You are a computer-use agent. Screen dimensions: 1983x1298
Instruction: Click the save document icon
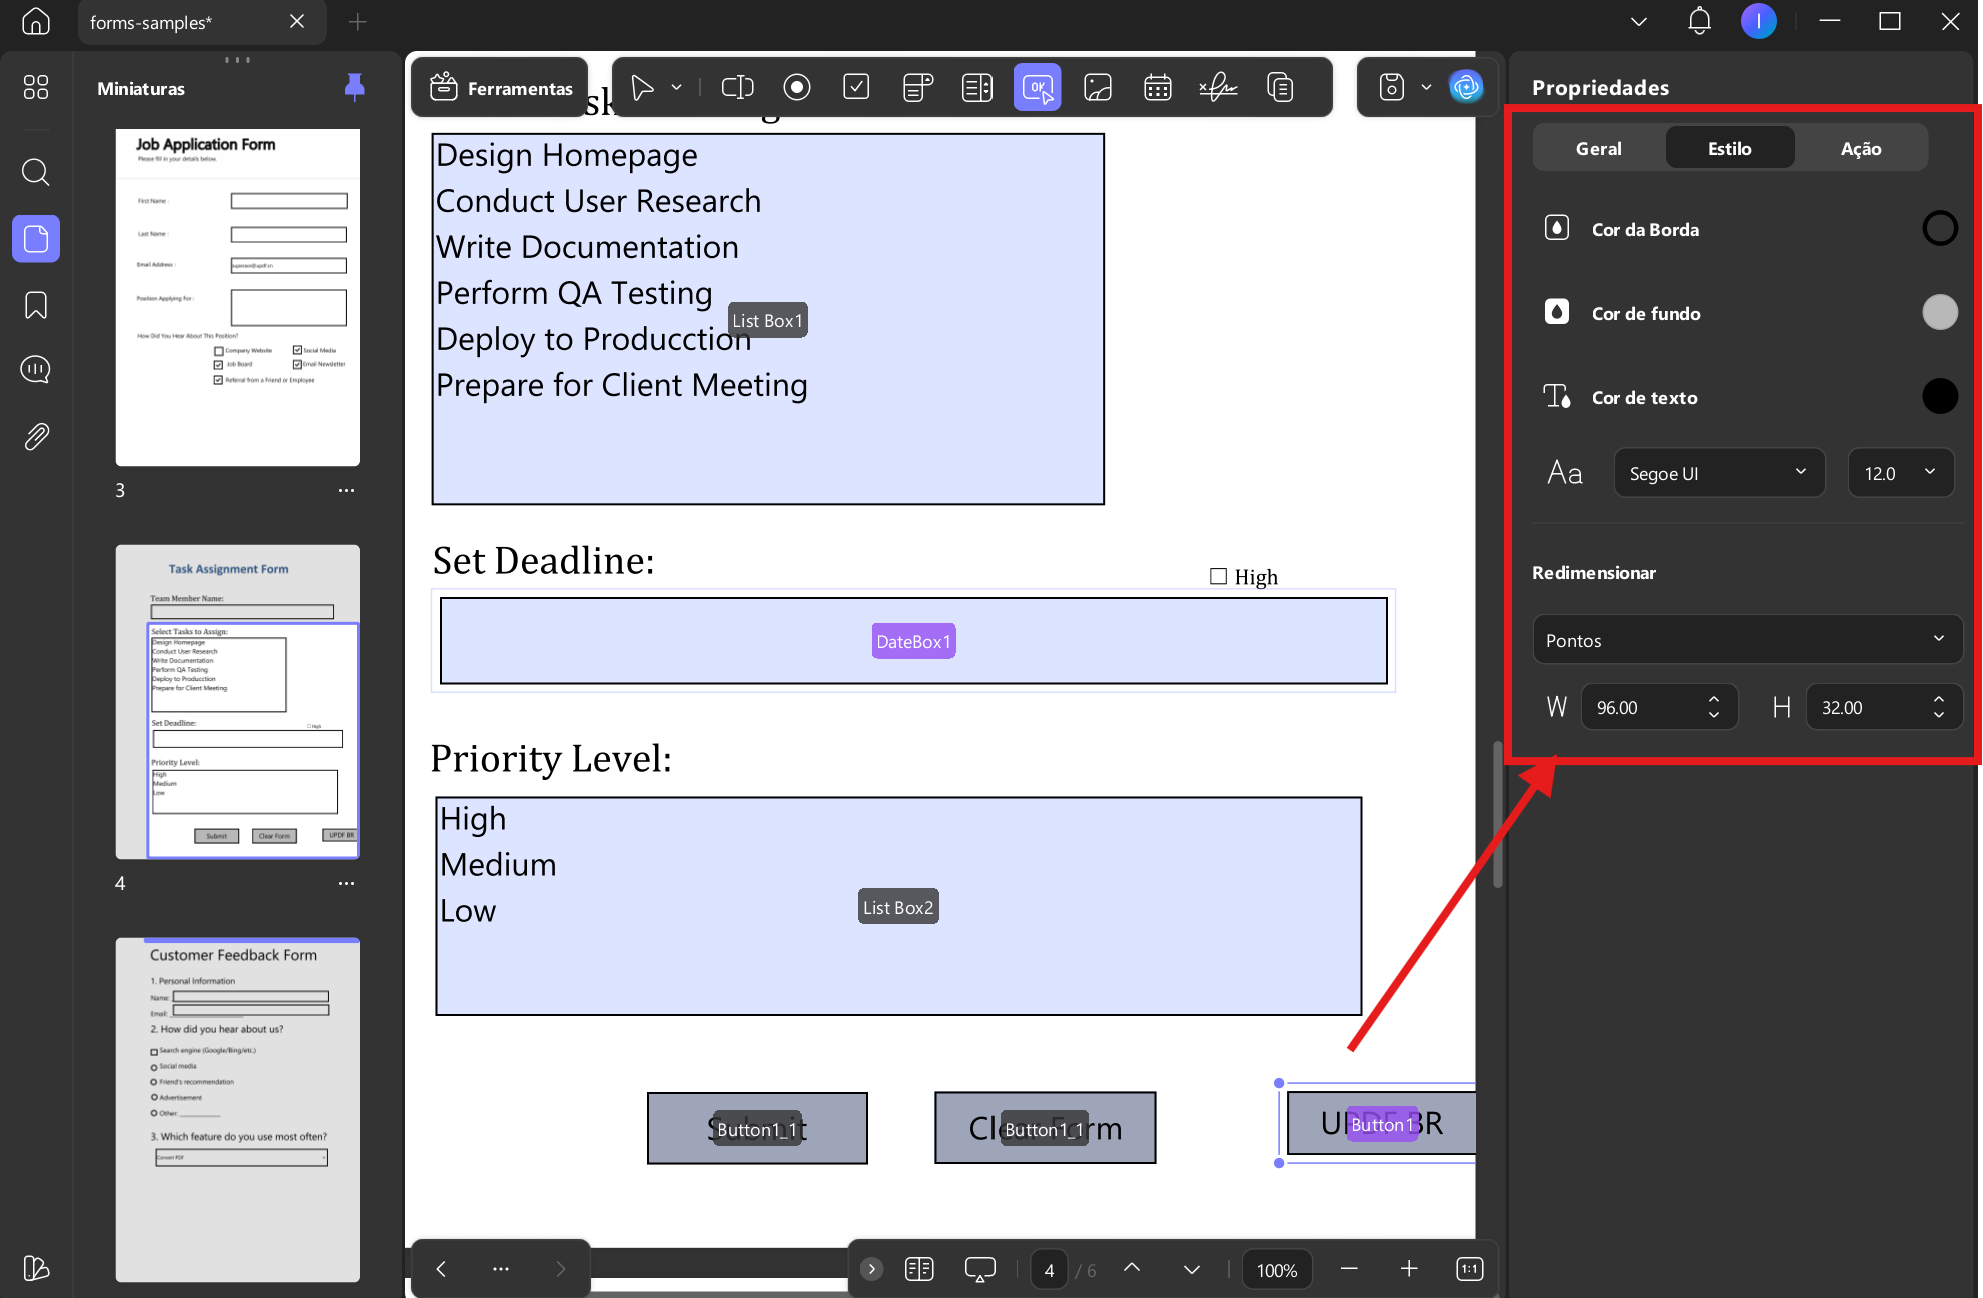point(1392,88)
